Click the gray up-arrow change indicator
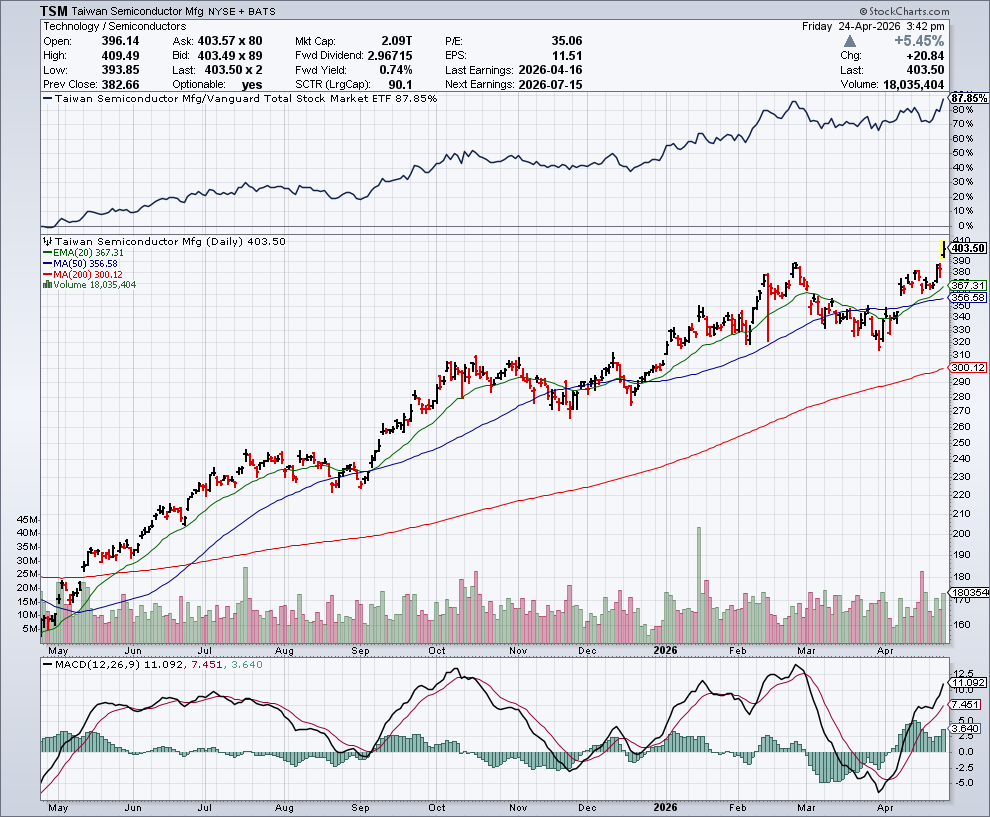 pyautogui.click(x=849, y=41)
